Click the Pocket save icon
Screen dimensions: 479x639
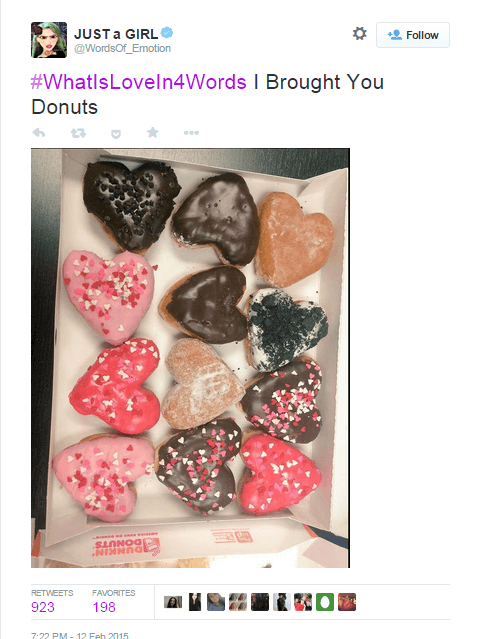(x=116, y=134)
